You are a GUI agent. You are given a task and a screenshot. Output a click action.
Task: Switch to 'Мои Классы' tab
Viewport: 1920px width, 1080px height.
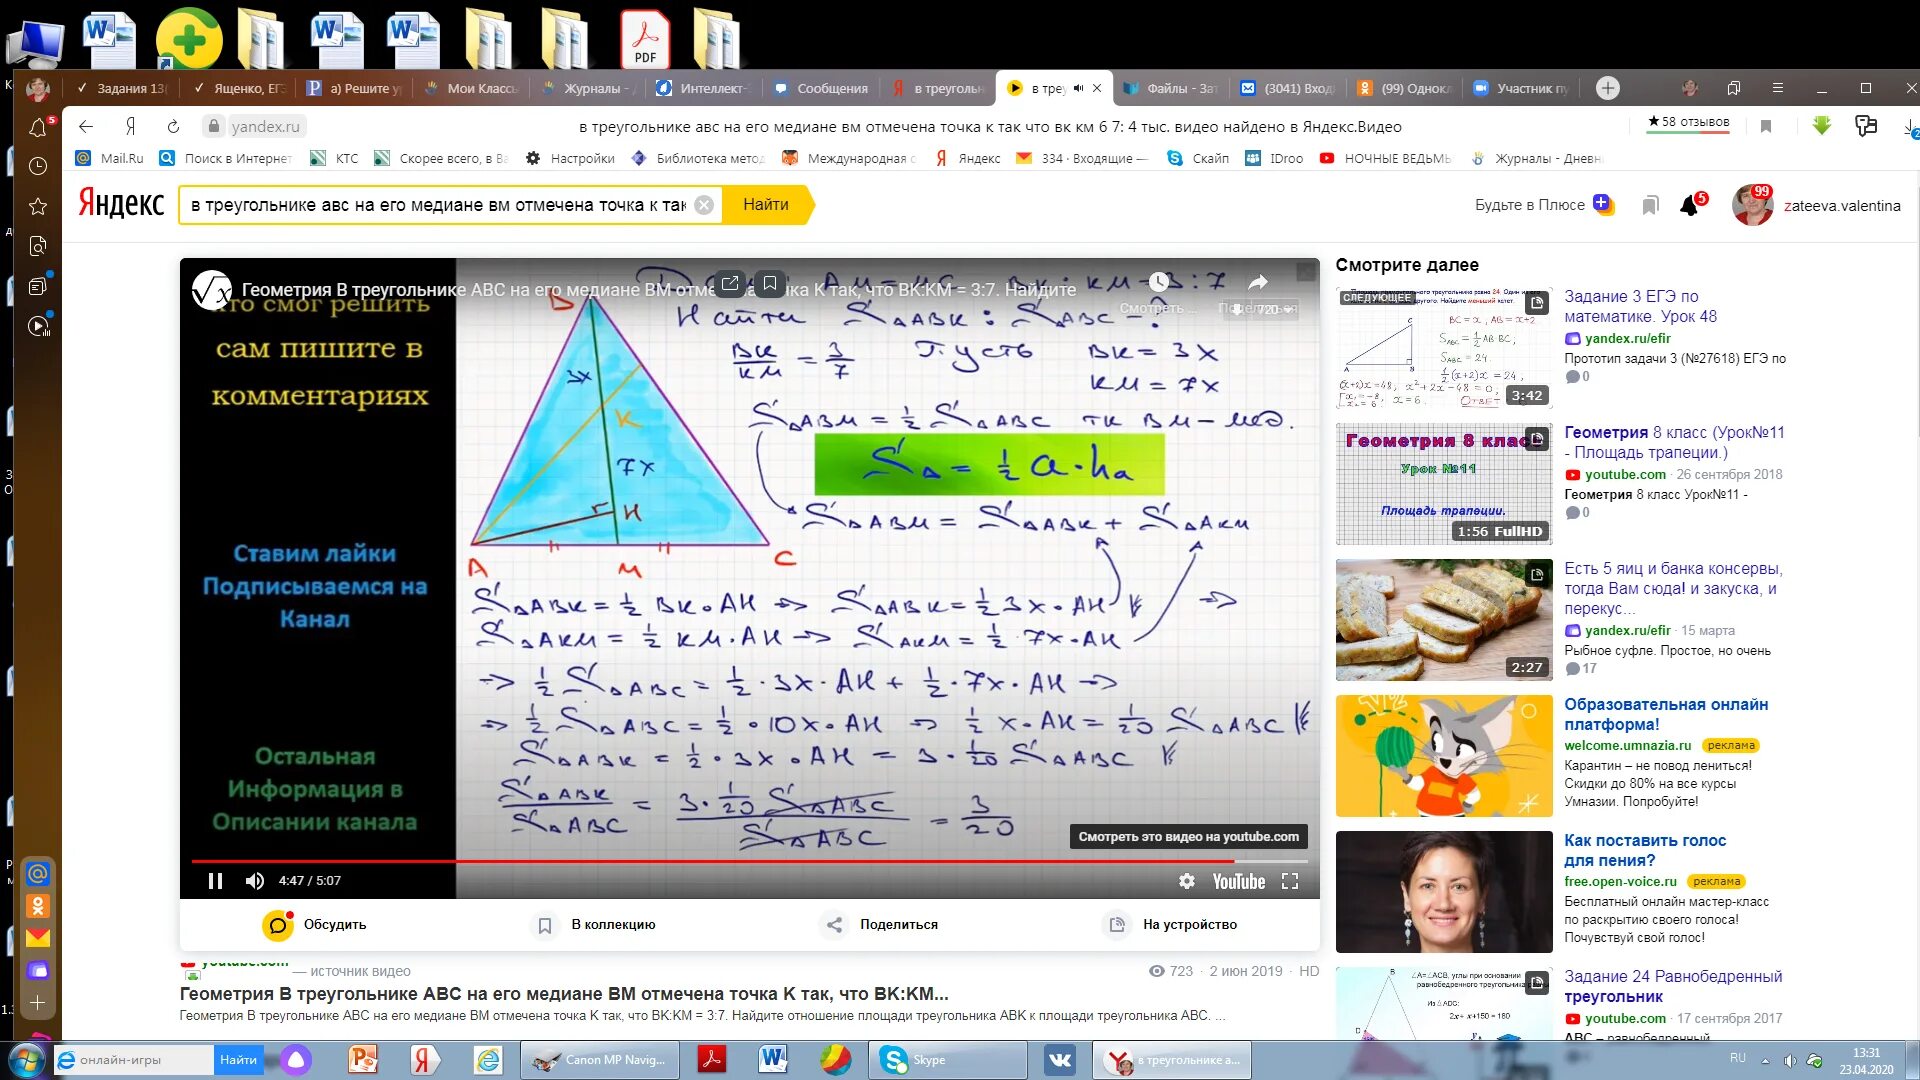click(472, 88)
